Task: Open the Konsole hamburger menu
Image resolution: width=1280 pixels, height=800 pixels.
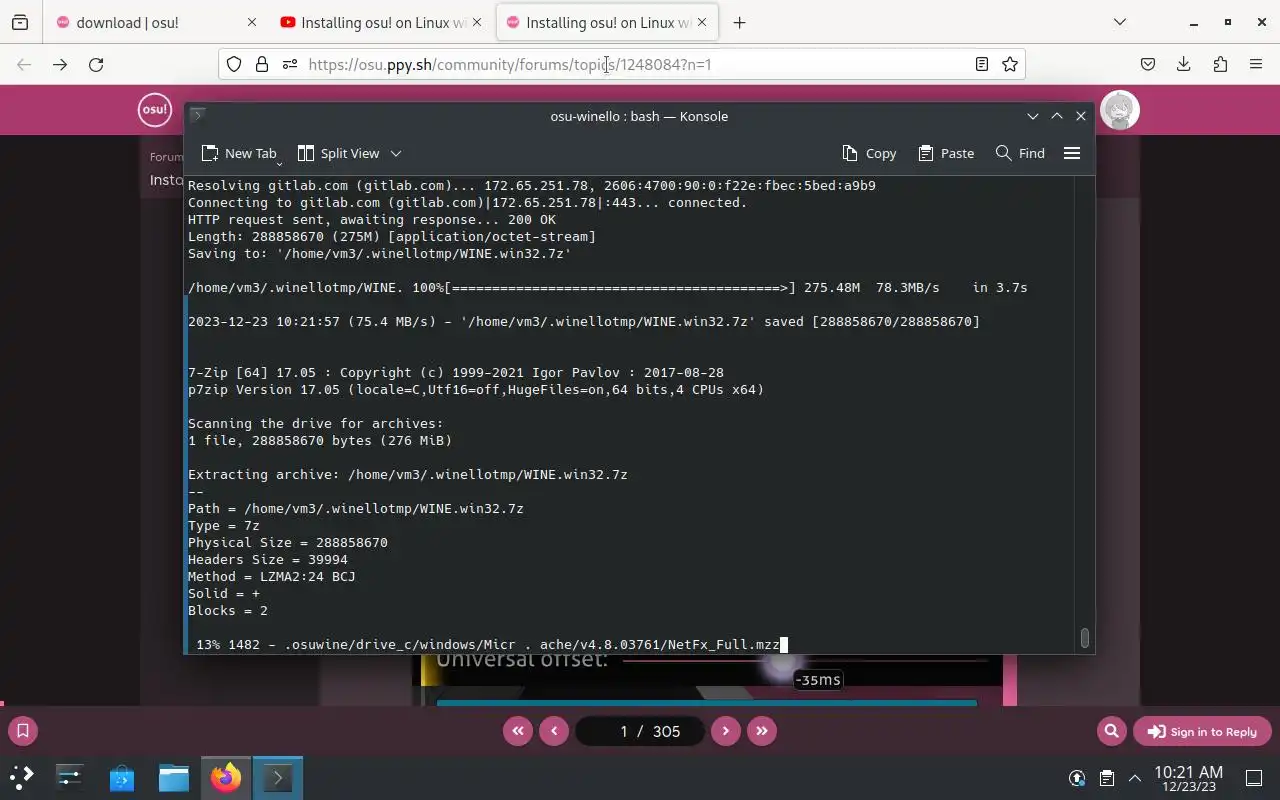Action: coord(1072,153)
